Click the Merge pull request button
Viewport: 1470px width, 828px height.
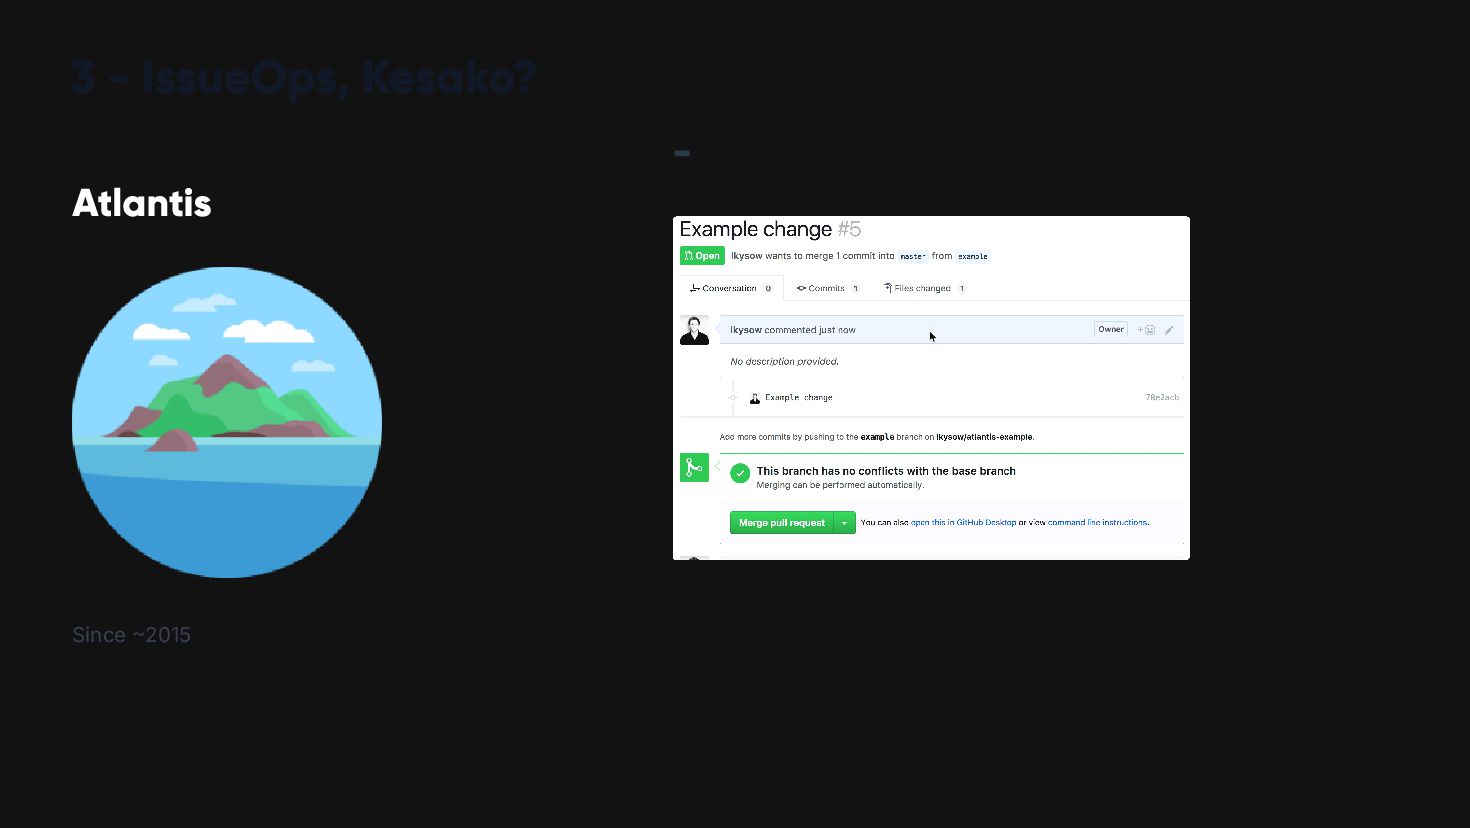(x=782, y=523)
